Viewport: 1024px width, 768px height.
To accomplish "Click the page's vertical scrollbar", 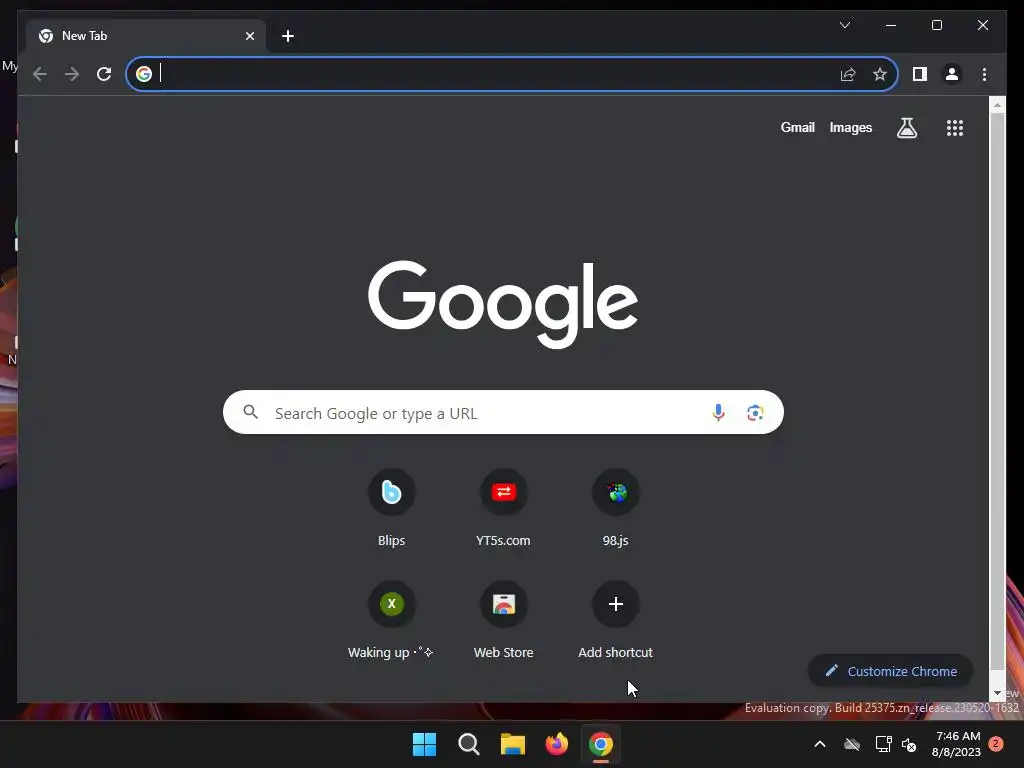I will (x=997, y=392).
